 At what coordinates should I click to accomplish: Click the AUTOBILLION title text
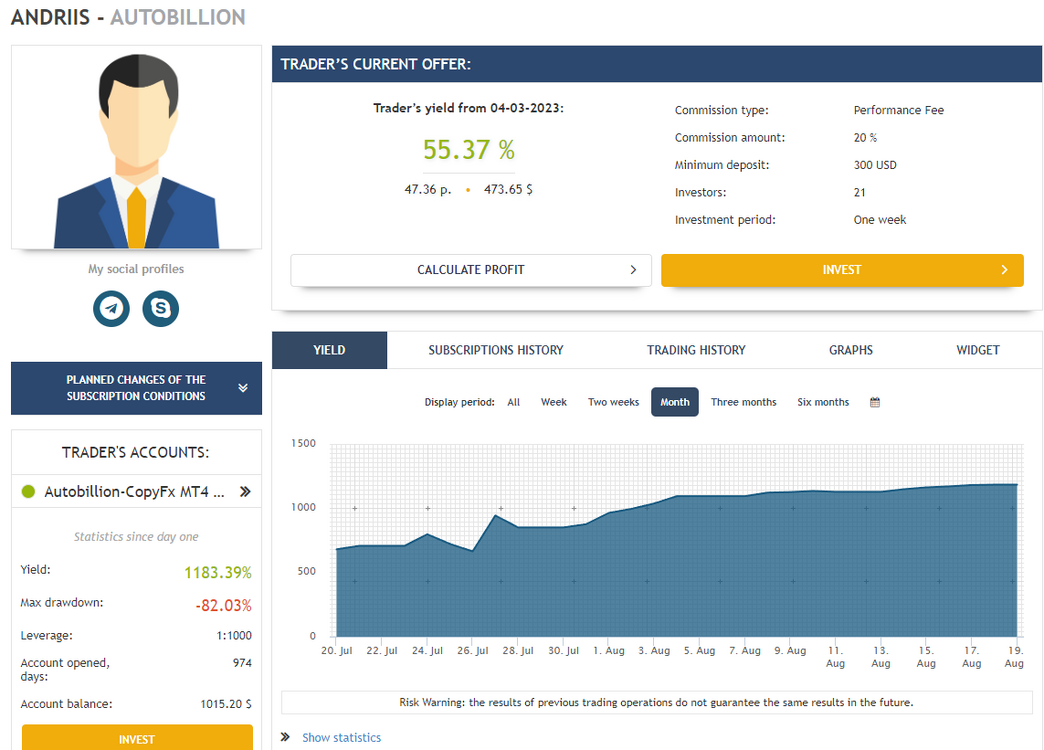pos(178,17)
